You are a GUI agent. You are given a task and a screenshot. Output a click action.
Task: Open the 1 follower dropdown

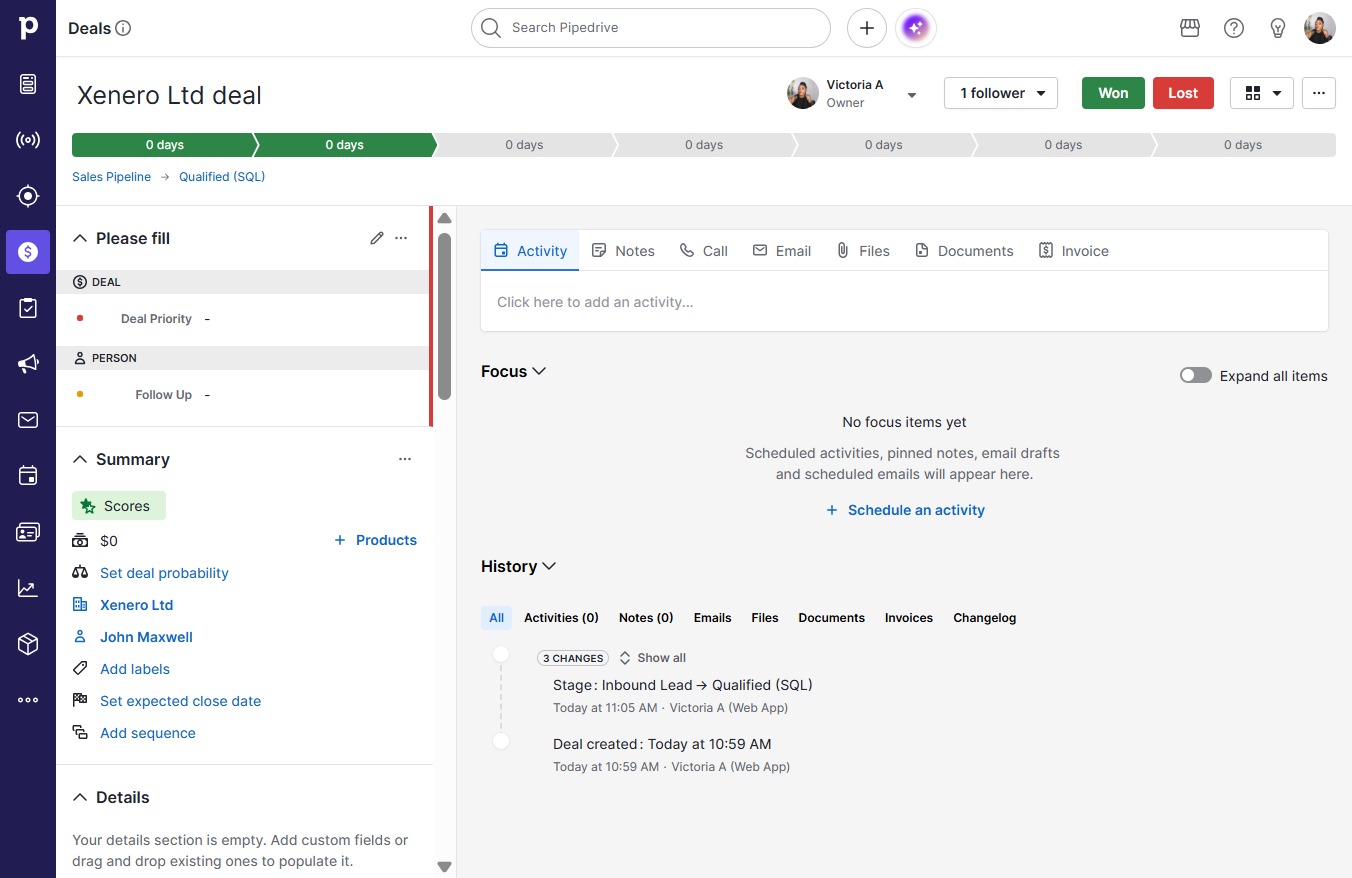(x=1001, y=93)
